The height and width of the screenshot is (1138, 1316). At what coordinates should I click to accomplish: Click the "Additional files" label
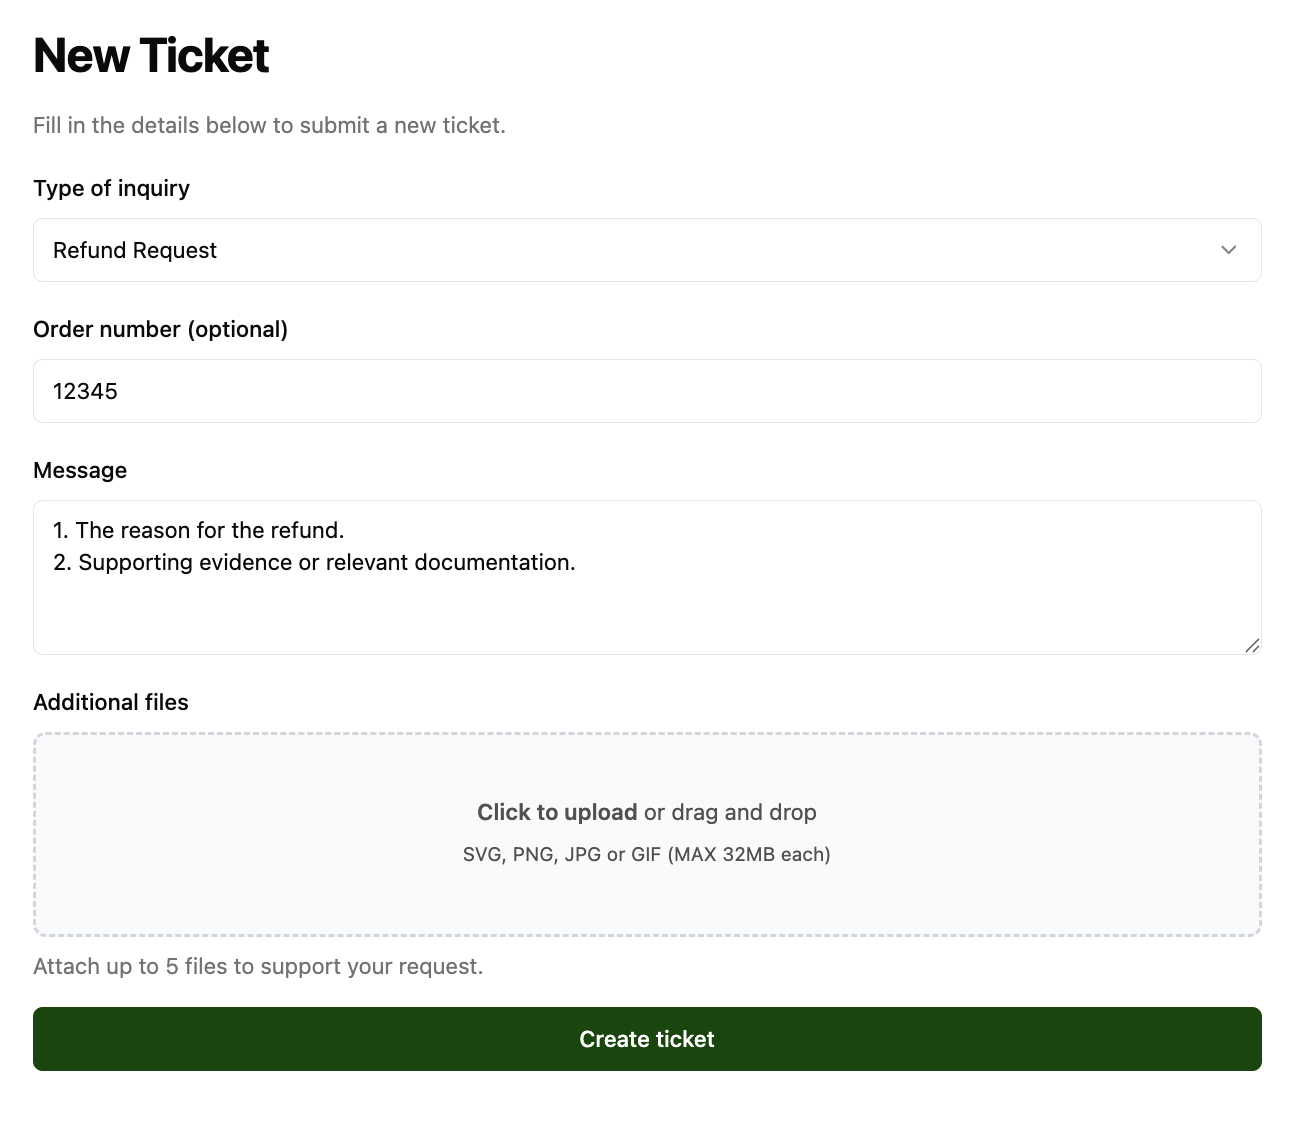(111, 702)
